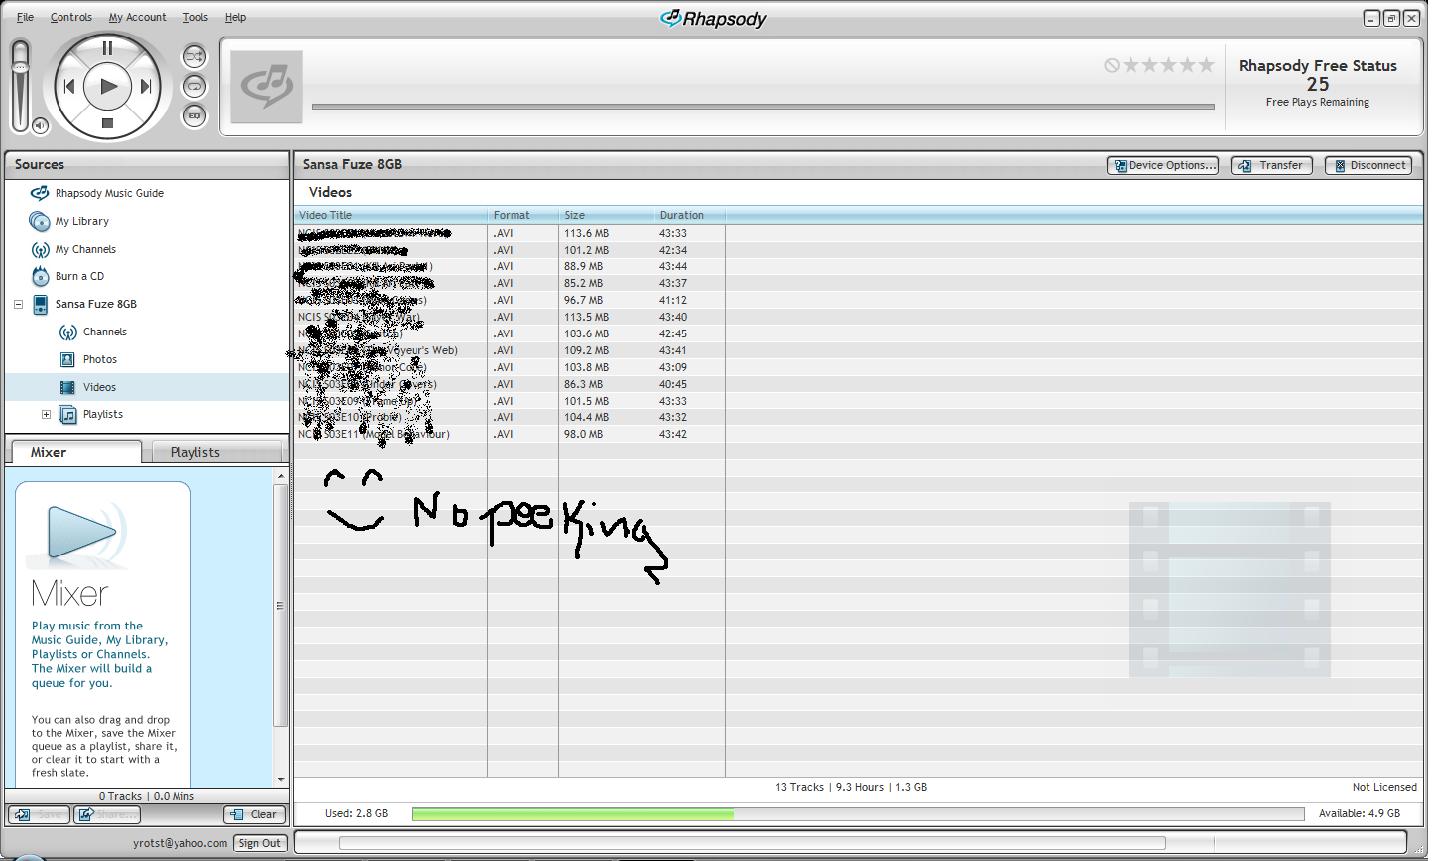Mute the volume speaker icon
Viewport: 1436px width, 861px height.
click(x=40, y=125)
